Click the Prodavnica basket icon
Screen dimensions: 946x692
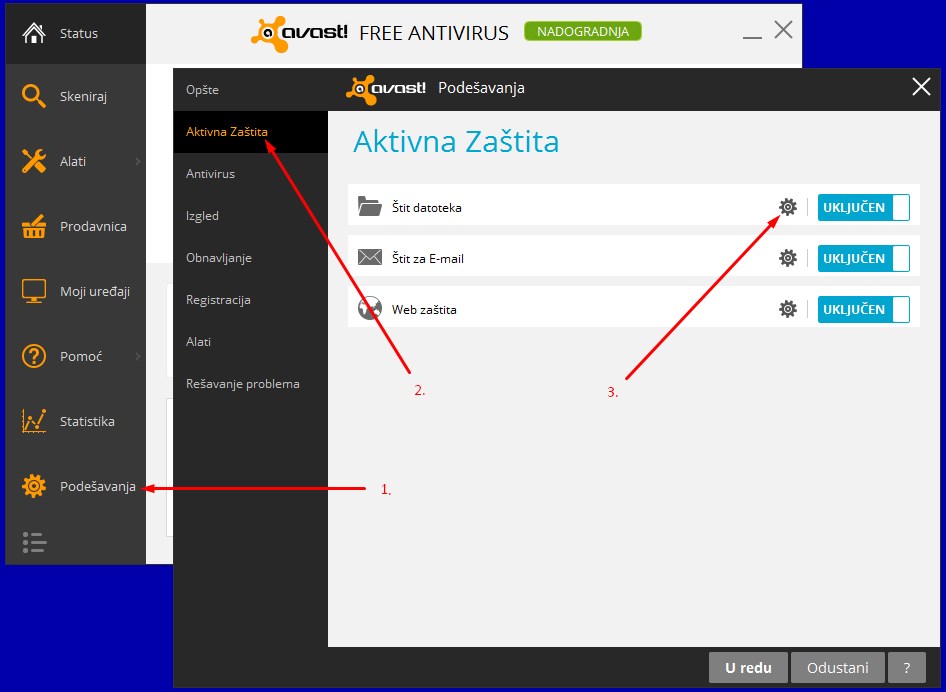click(x=34, y=226)
